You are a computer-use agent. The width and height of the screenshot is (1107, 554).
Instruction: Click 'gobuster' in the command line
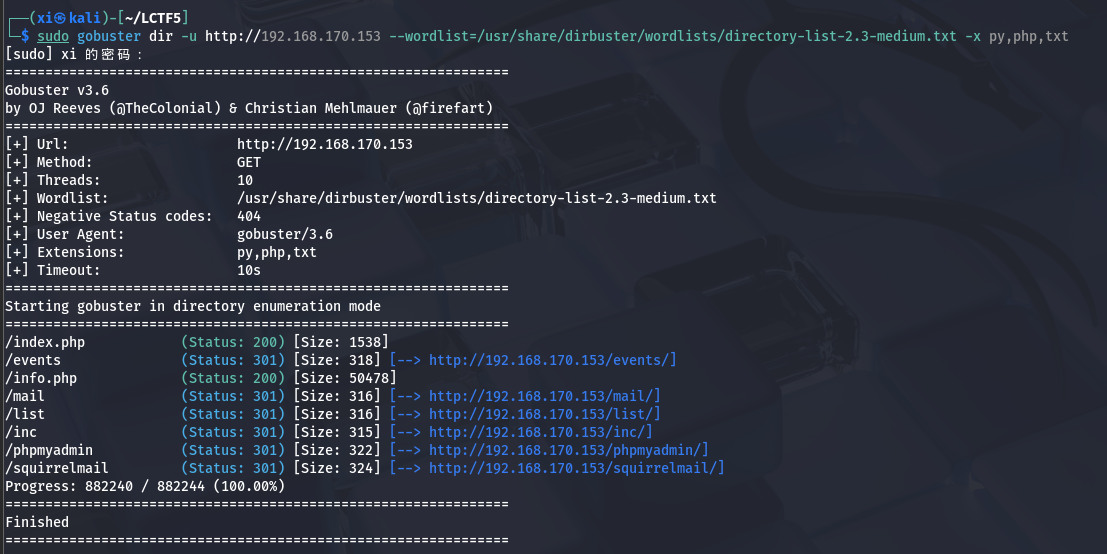coord(109,36)
